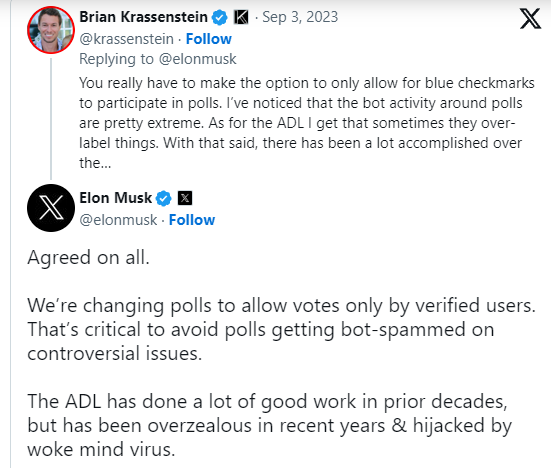Click the 'Replying to @elonmusk' mention
The image size is (551, 468).
point(197,59)
